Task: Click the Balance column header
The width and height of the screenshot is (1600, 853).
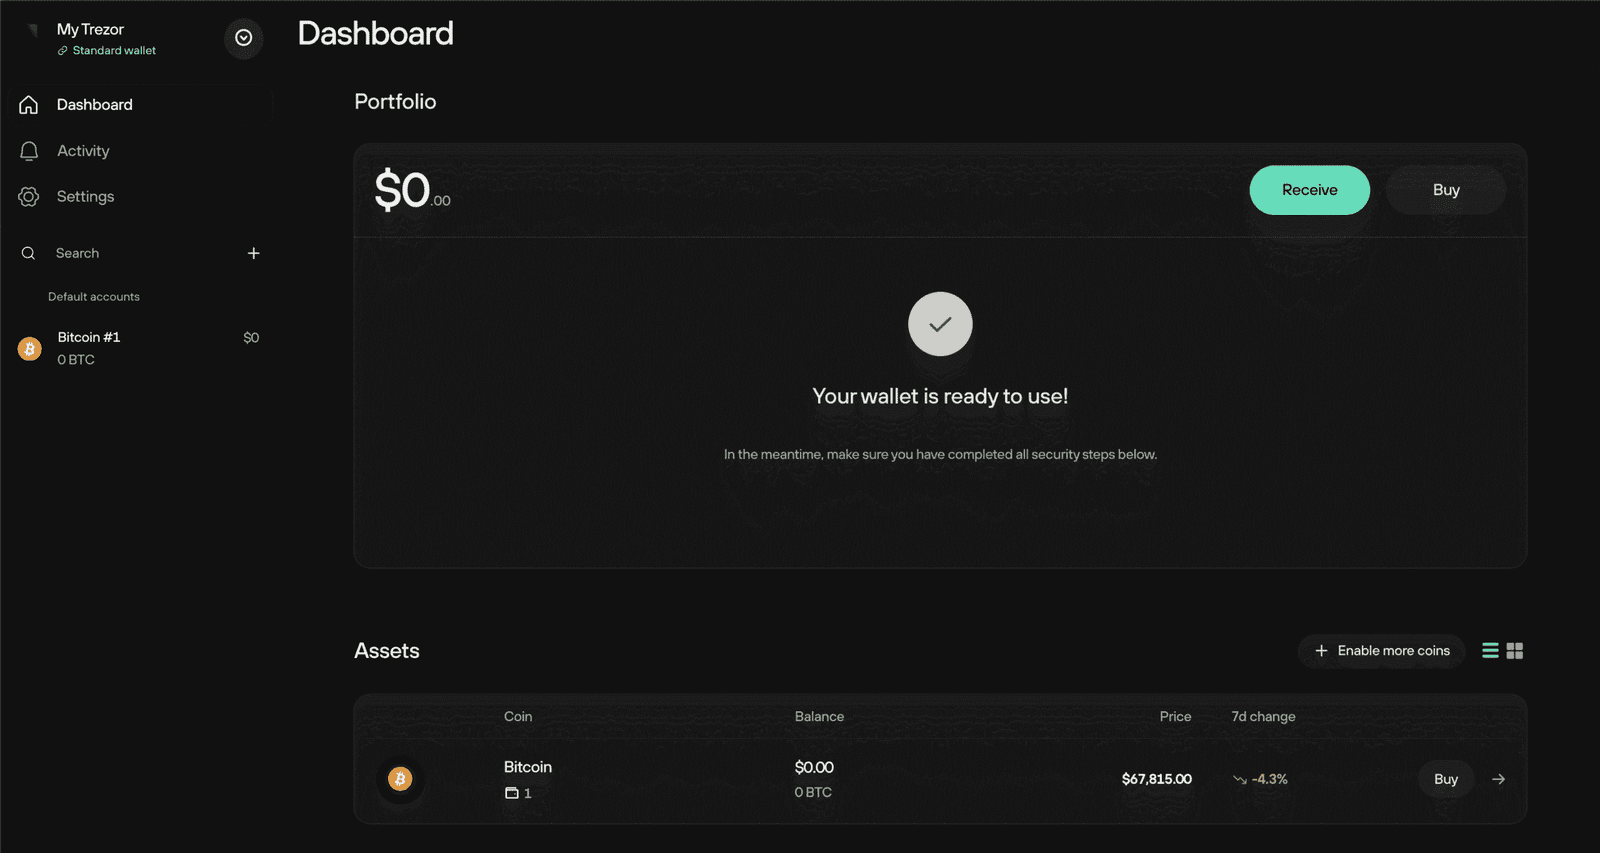Action: (819, 717)
